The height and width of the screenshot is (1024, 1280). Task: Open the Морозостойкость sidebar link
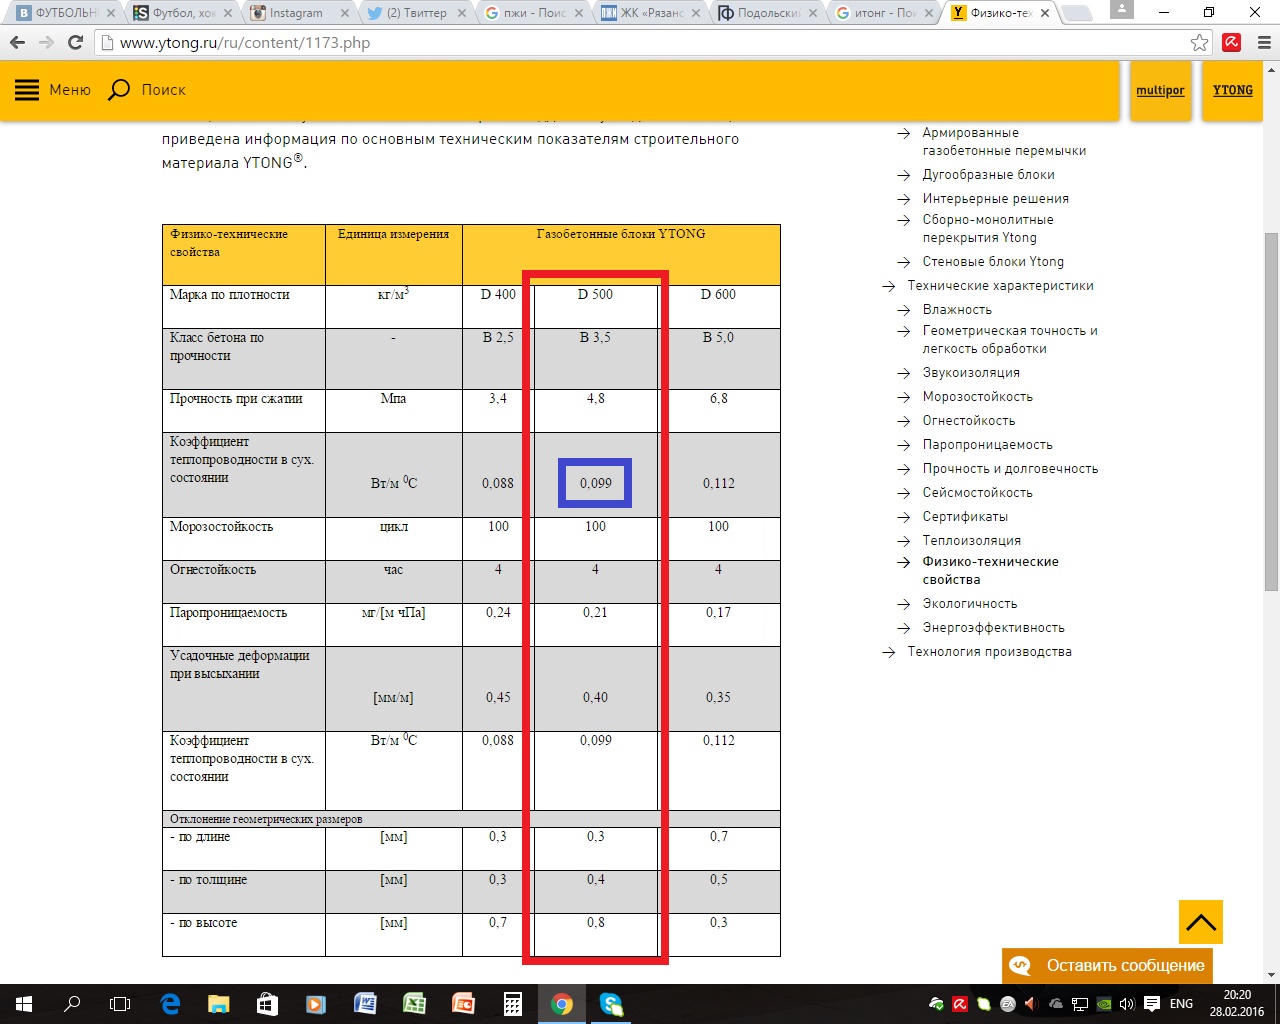977,397
